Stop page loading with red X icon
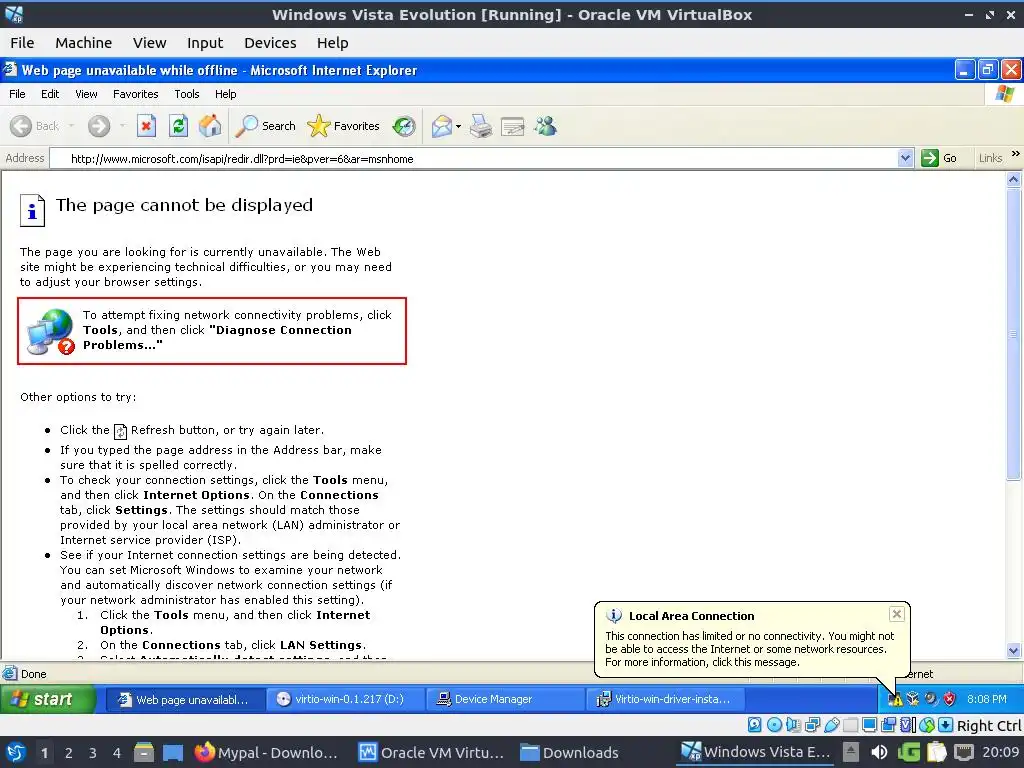The width and height of the screenshot is (1024, 768). (x=146, y=126)
